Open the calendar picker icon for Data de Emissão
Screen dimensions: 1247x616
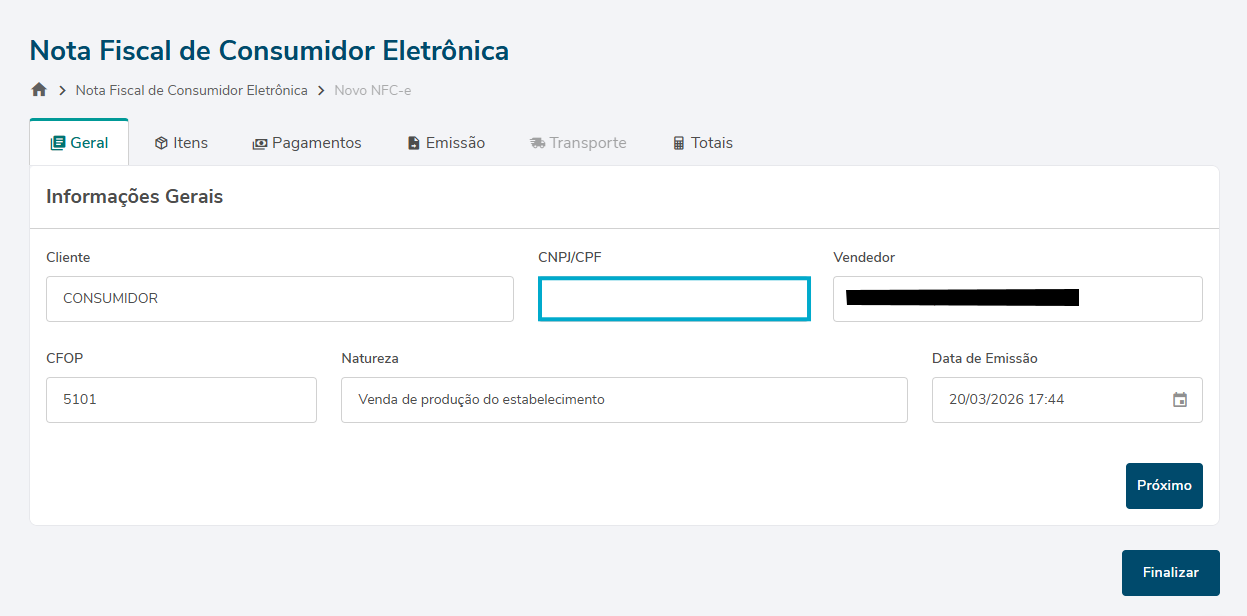[x=1180, y=400]
